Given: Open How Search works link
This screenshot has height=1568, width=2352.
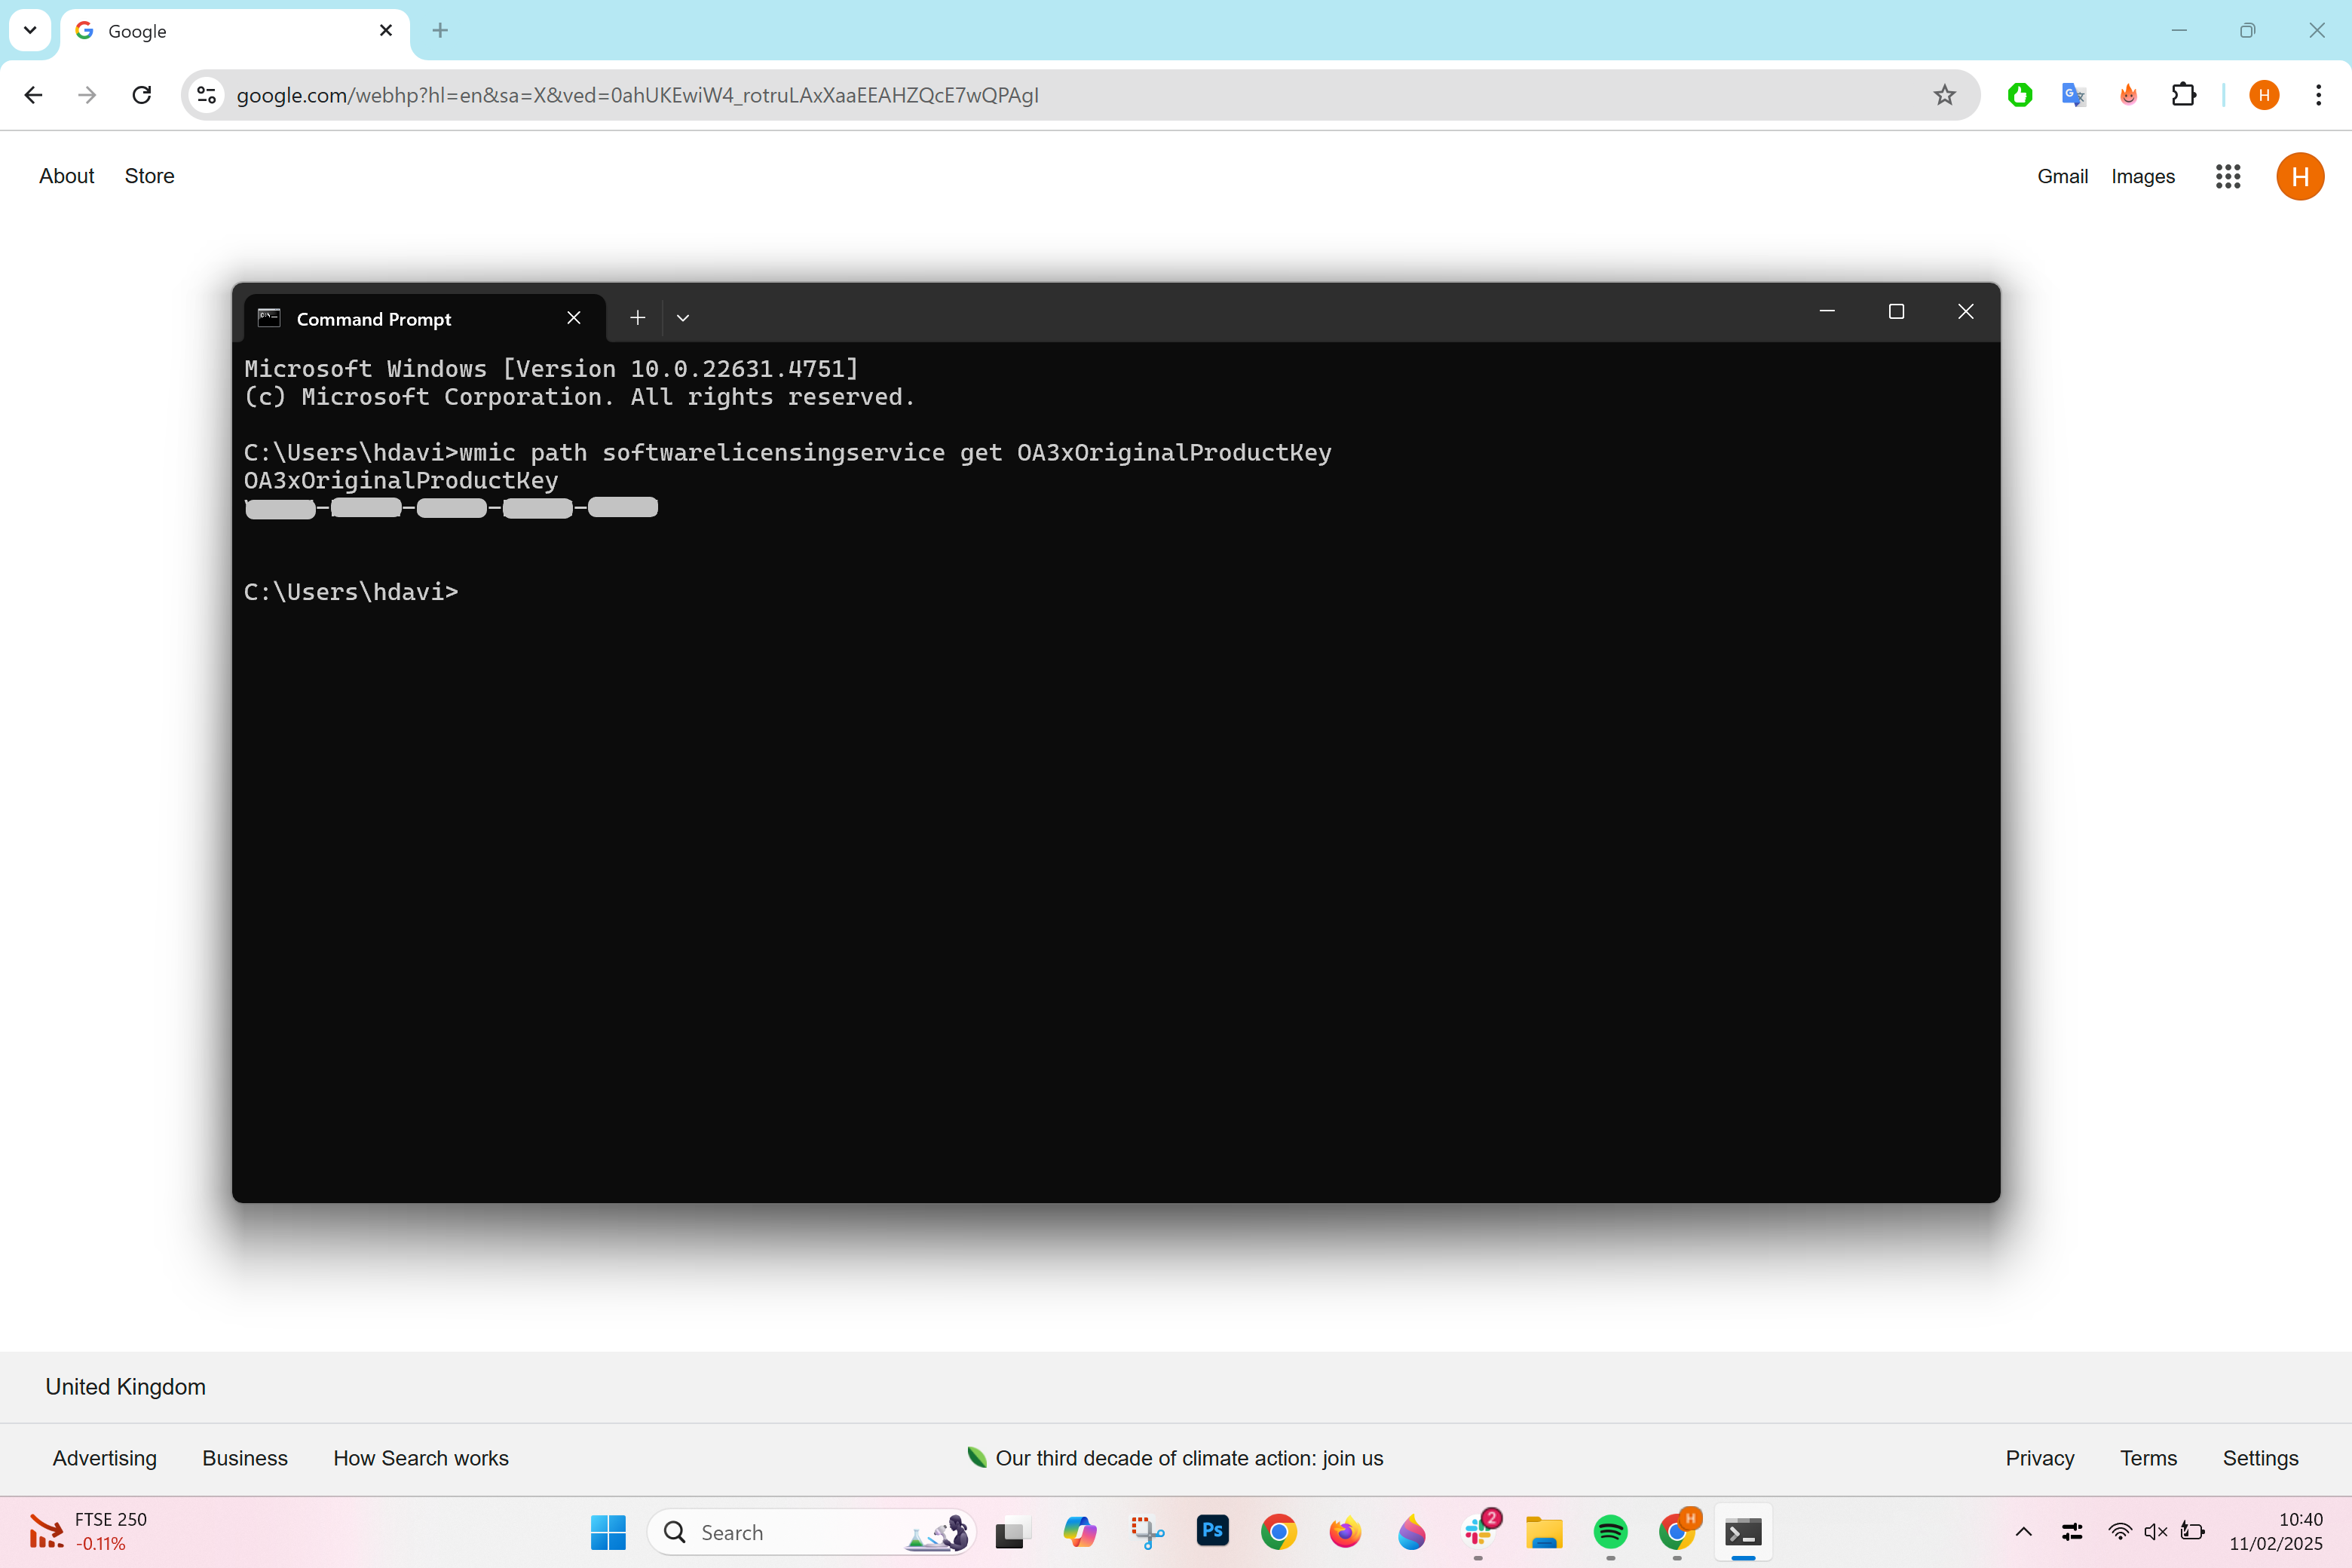Looking at the screenshot, I should 421,1458.
